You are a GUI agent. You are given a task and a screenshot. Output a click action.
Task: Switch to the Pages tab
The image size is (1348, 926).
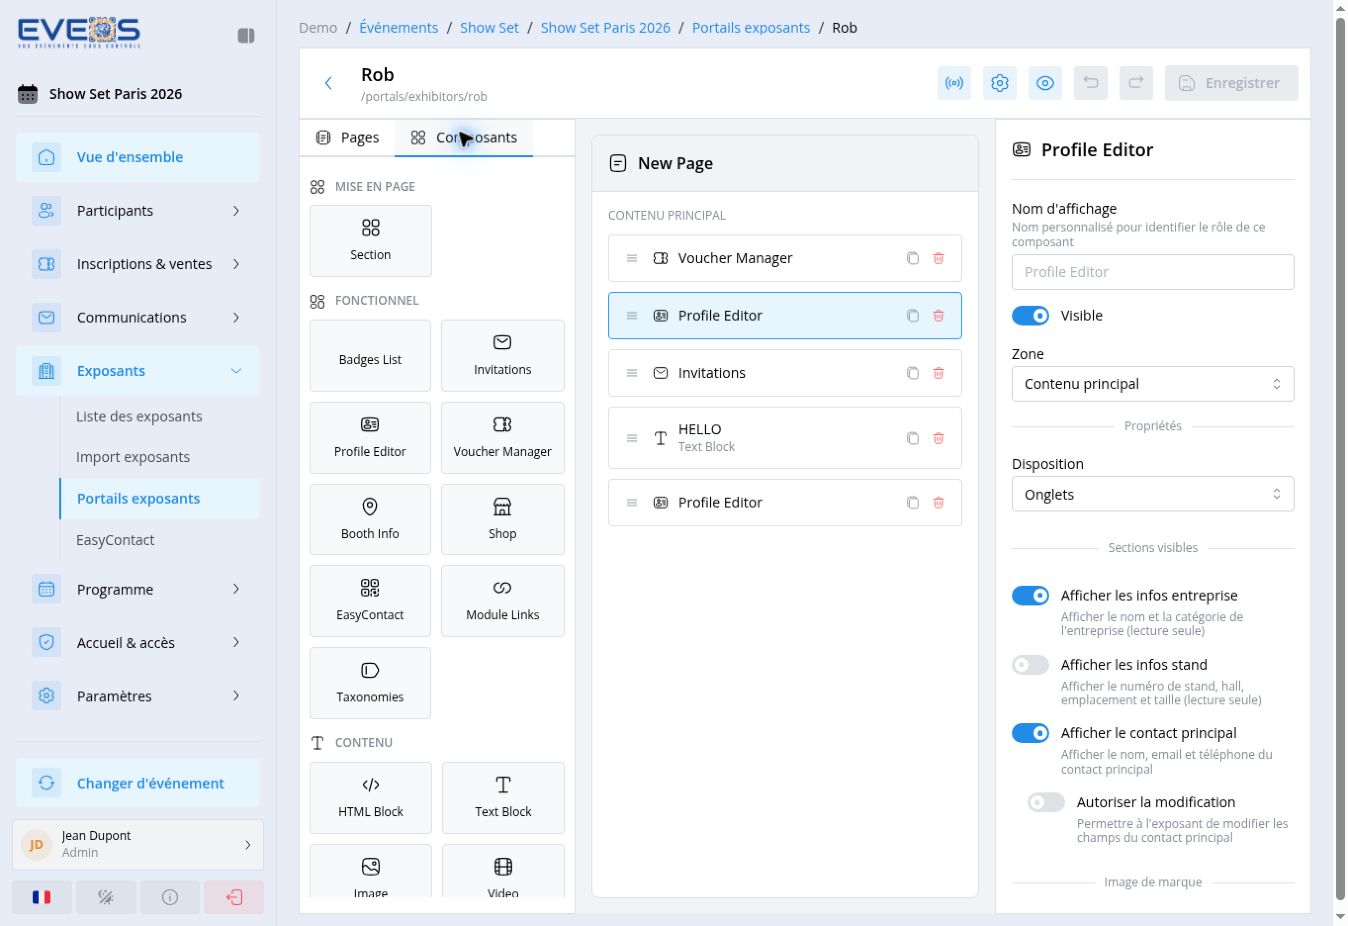click(x=347, y=138)
